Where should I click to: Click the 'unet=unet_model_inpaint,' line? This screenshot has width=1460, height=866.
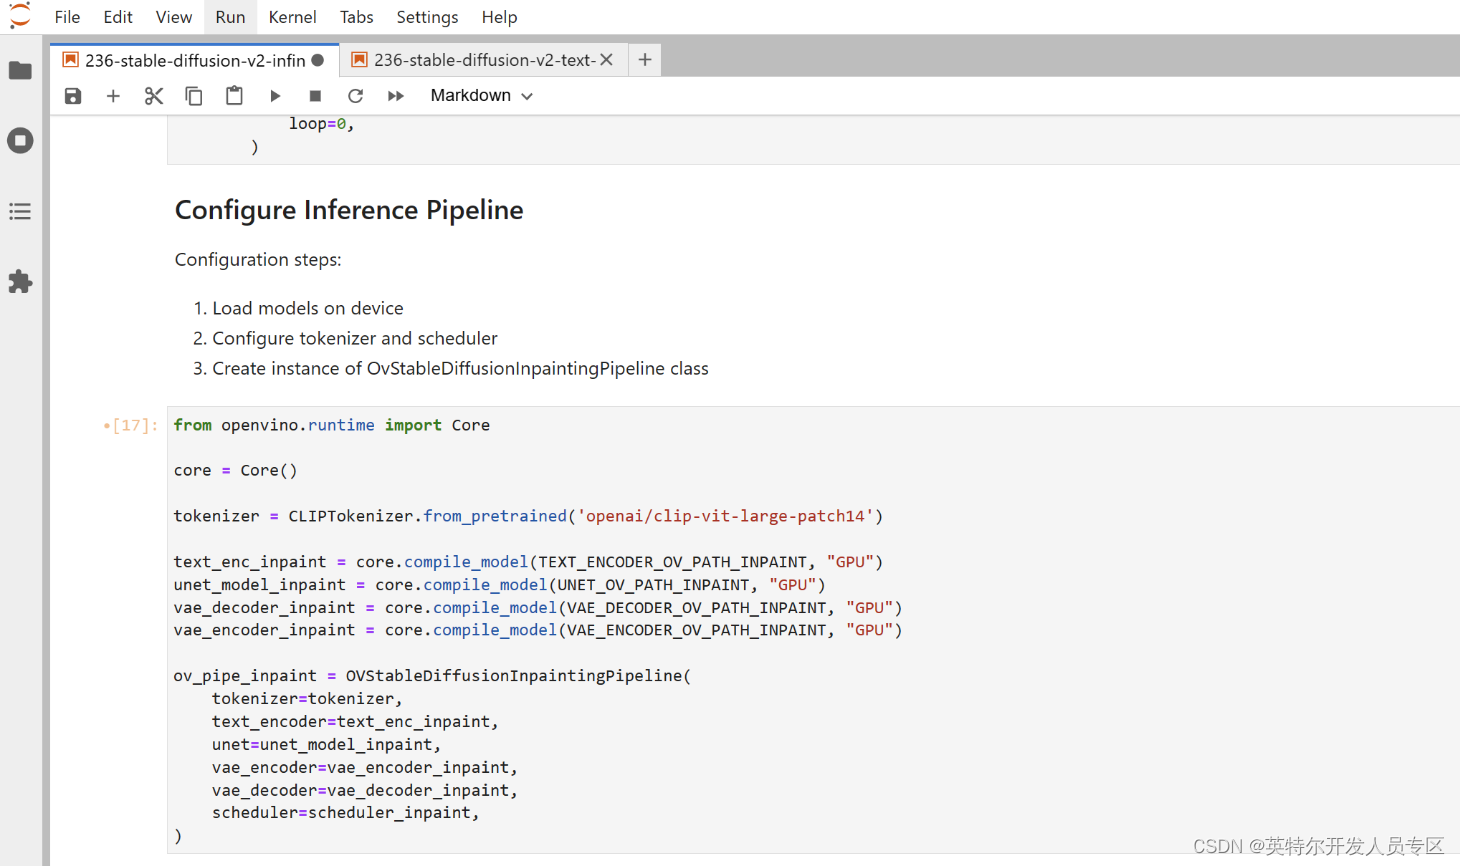click(x=326, y=745)
